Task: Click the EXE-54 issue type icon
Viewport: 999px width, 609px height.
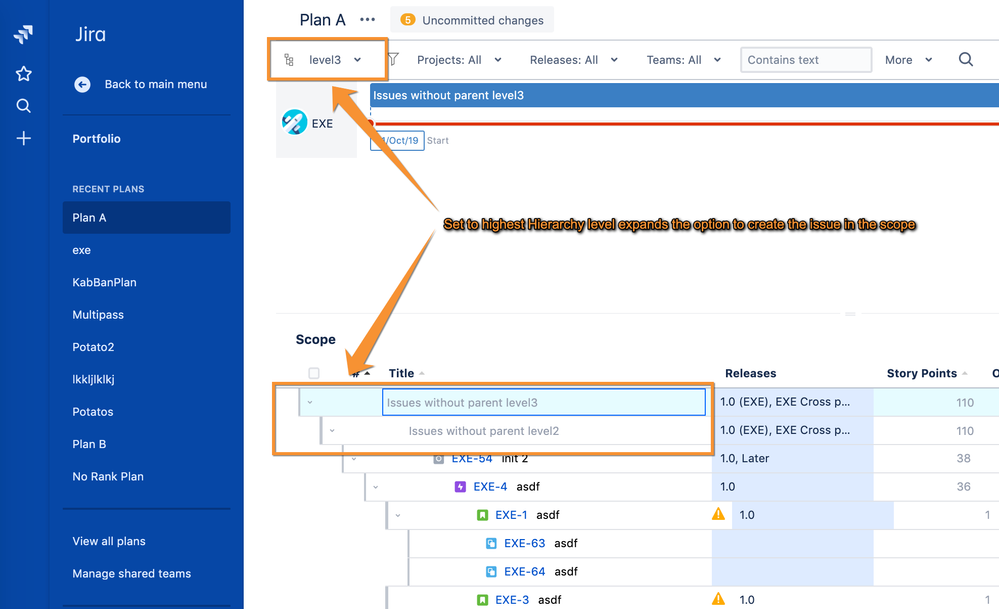Action: (438, 459)
